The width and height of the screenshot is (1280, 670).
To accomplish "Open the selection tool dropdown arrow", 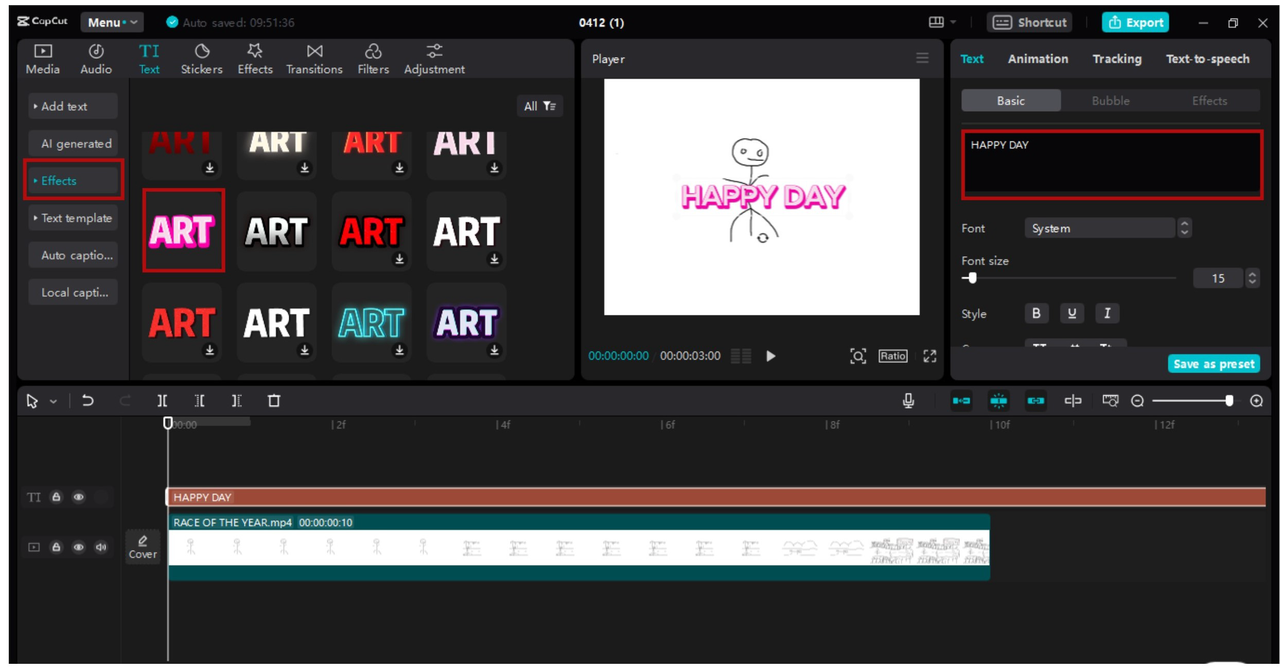I will (53, 401).
